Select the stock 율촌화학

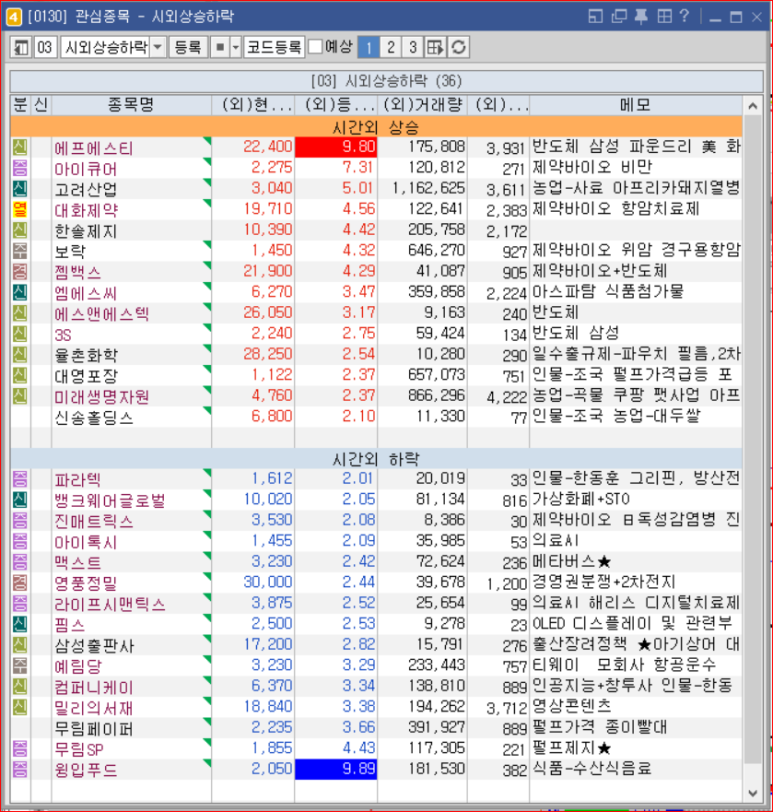(86, 355)
